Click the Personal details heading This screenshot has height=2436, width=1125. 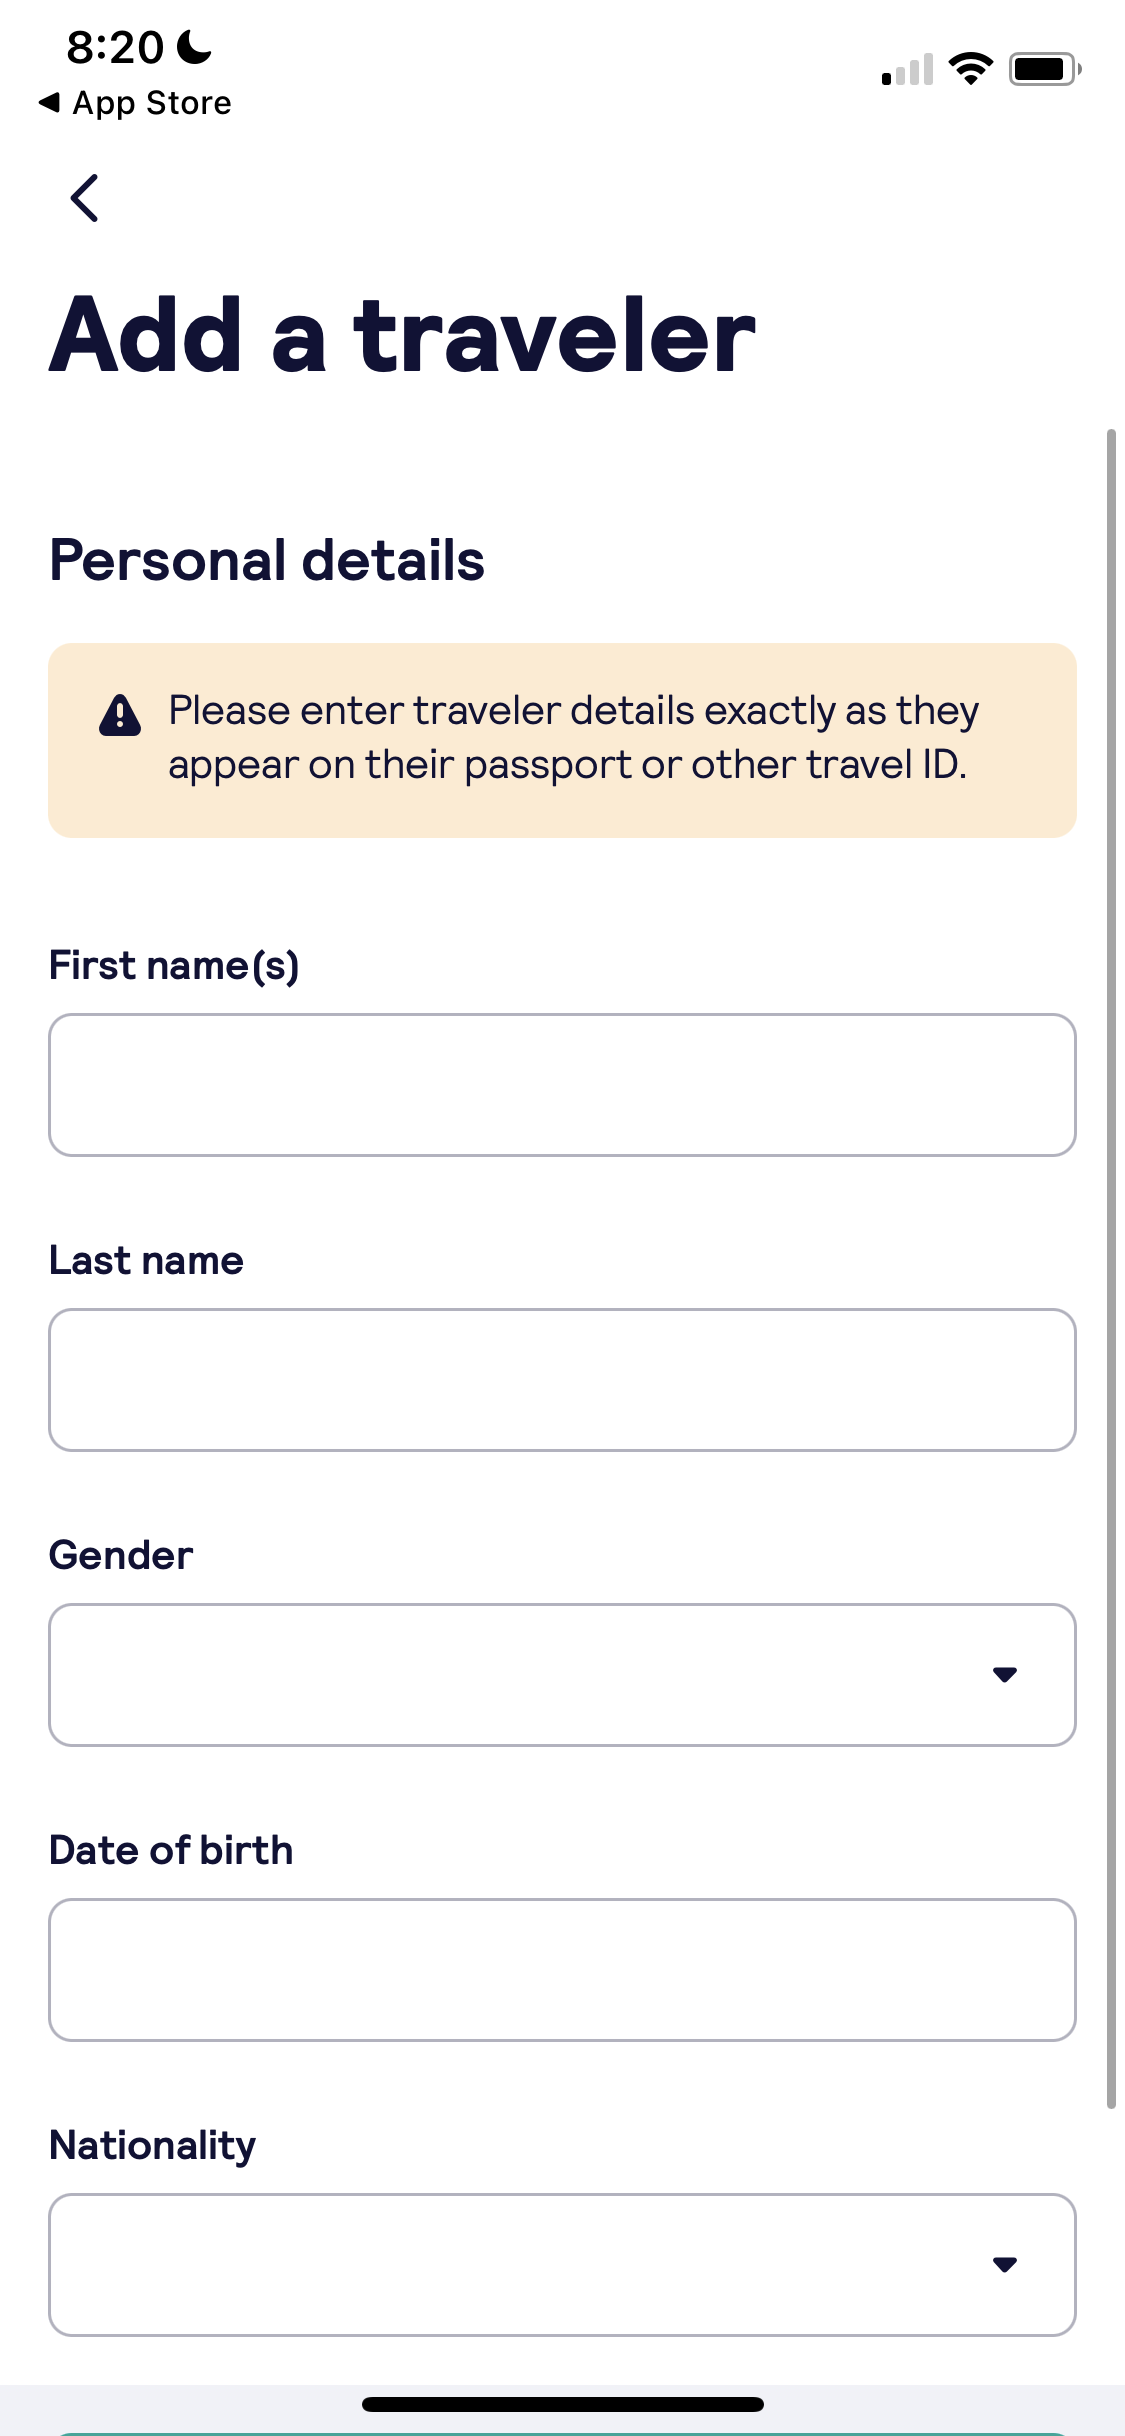pos(266,558)
